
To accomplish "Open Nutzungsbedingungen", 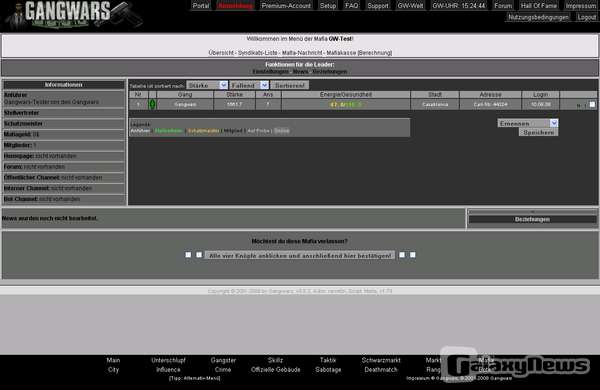I will (x=538, y=17).
